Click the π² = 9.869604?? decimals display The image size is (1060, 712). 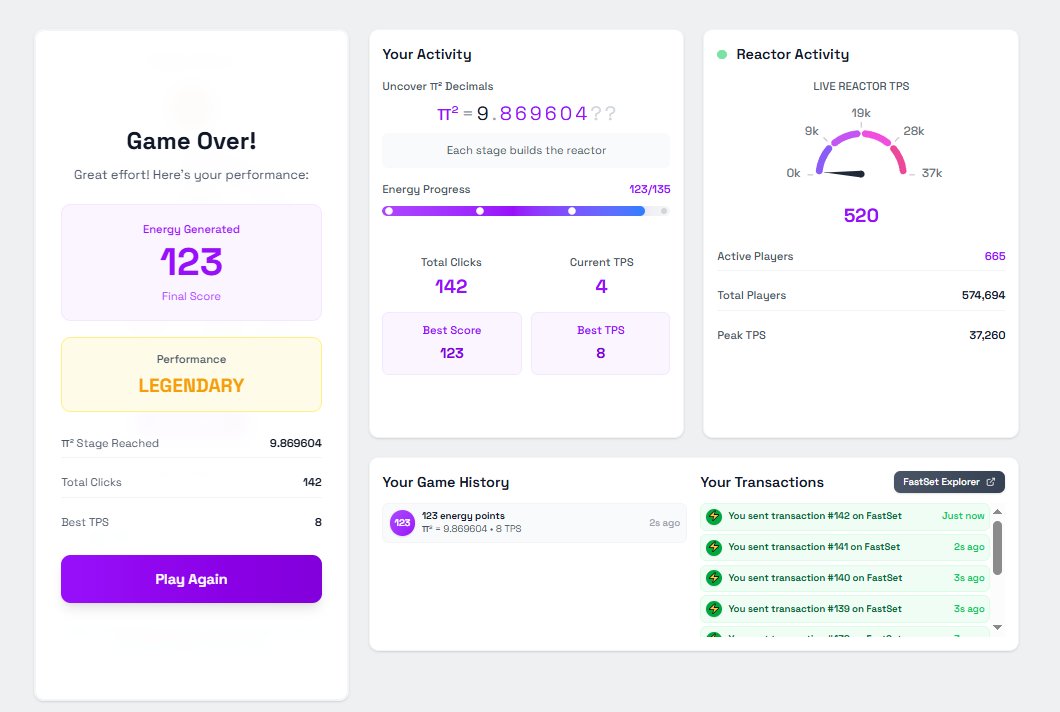526,114
